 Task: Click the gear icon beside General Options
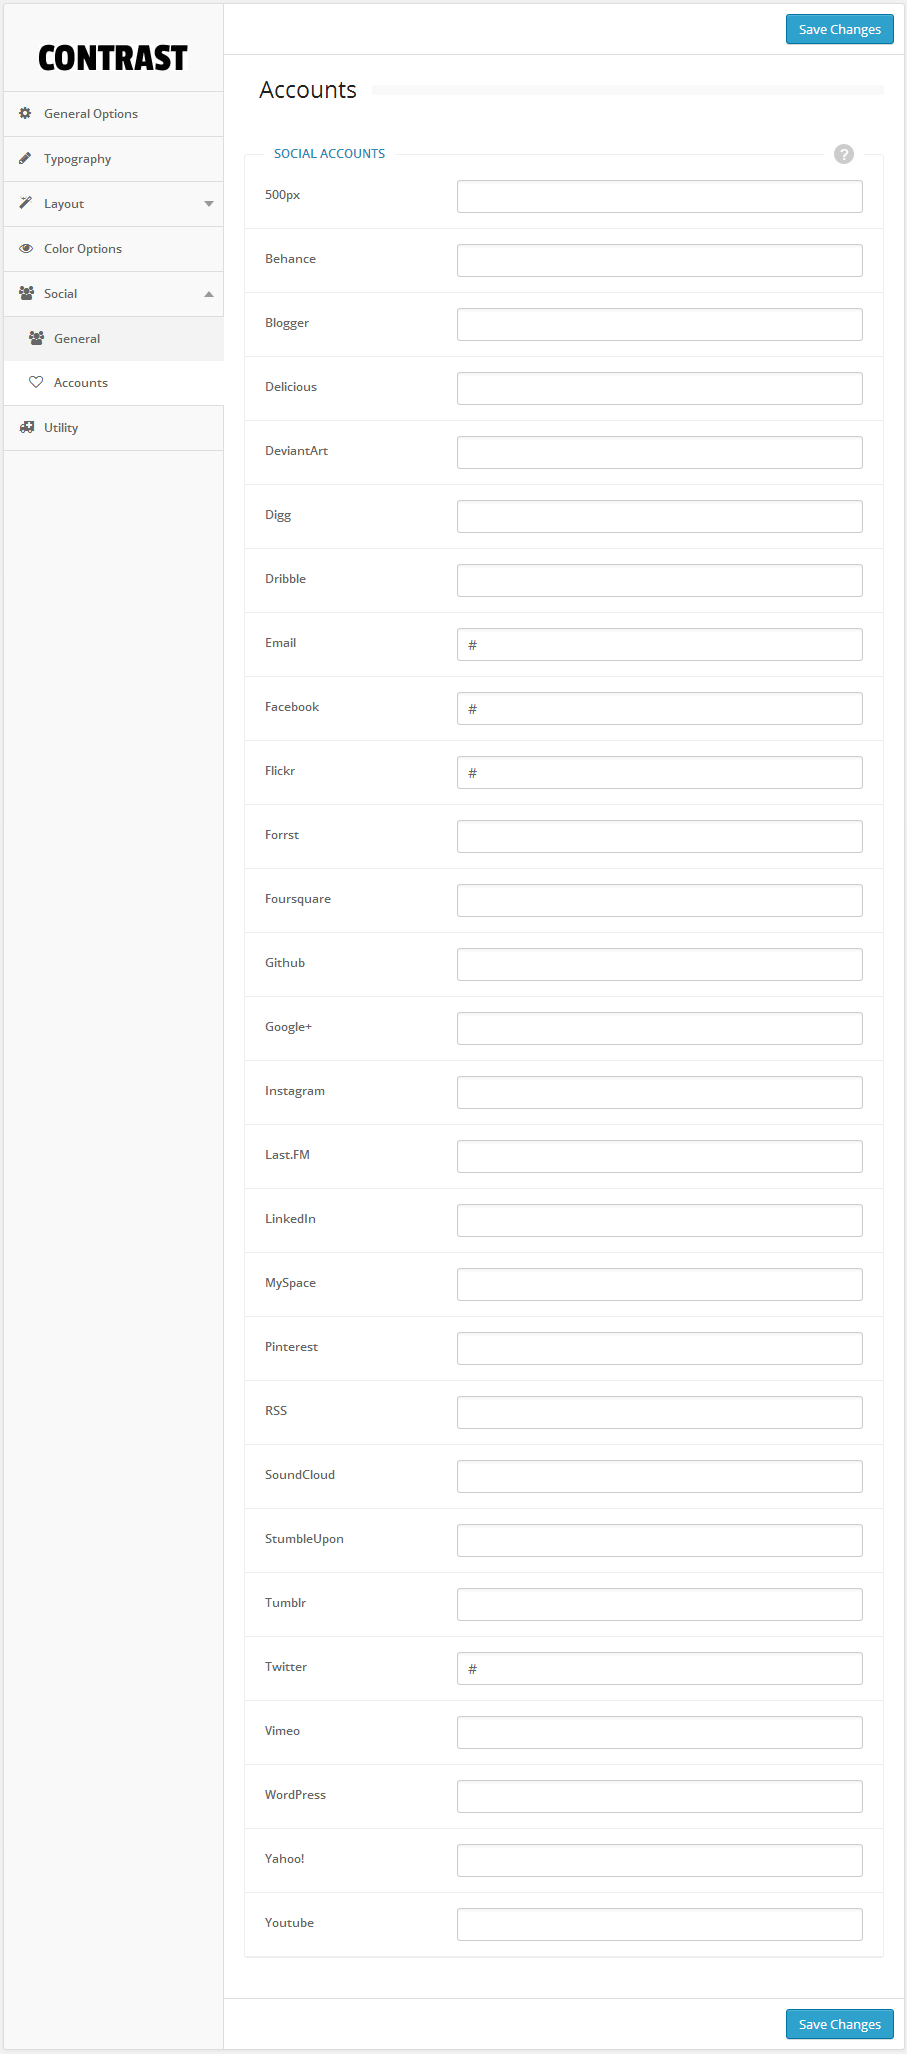[x=25, y=114]
